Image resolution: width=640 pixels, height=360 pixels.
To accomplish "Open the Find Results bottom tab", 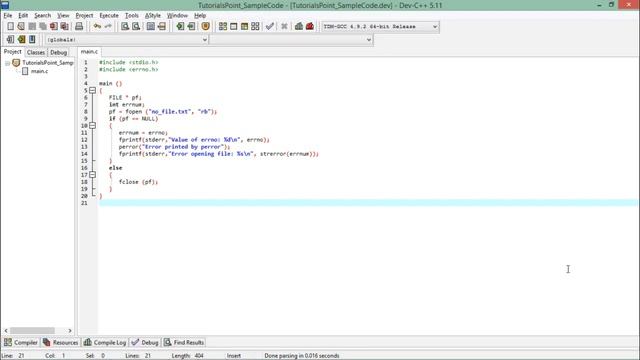I will point(184,342).
